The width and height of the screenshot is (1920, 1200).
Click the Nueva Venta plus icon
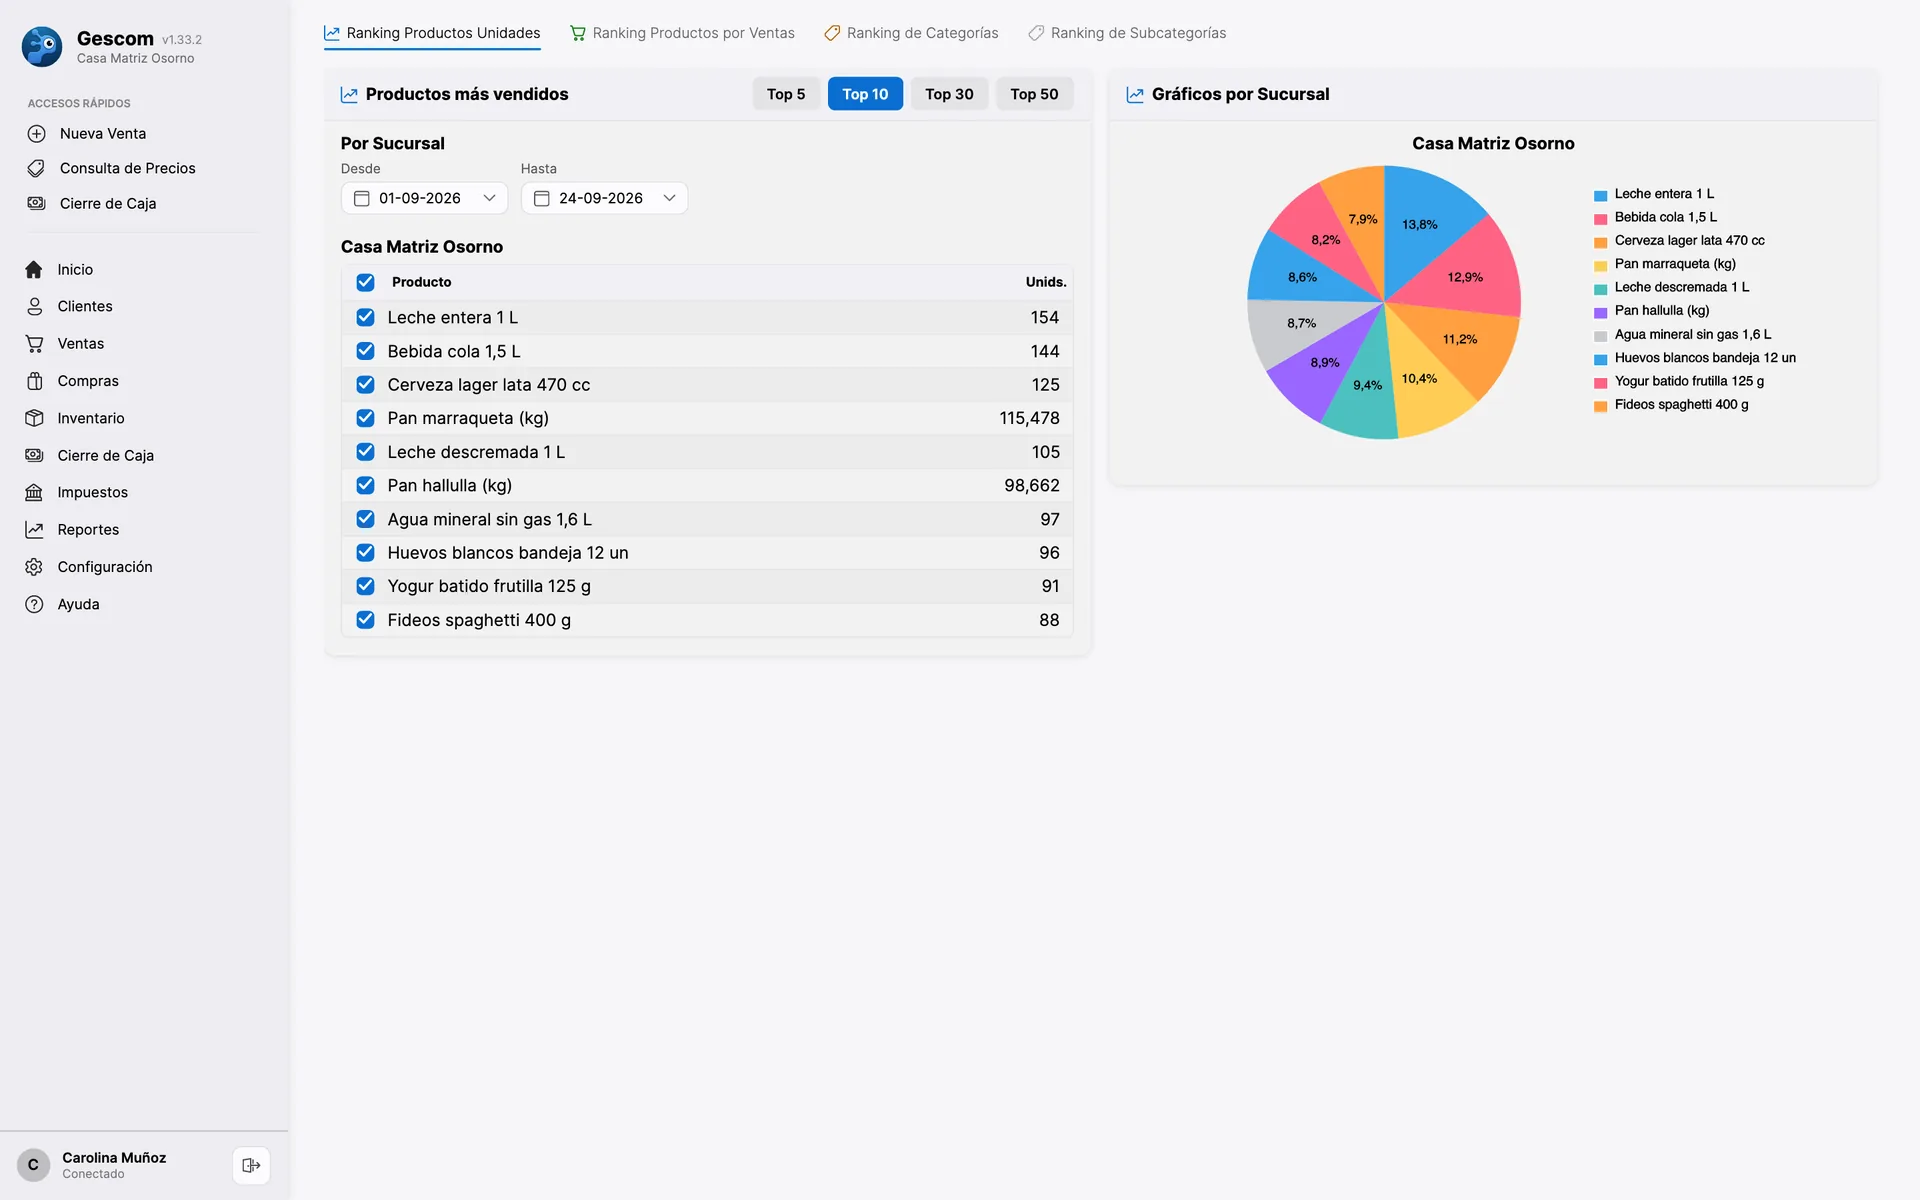coord(36,134)
